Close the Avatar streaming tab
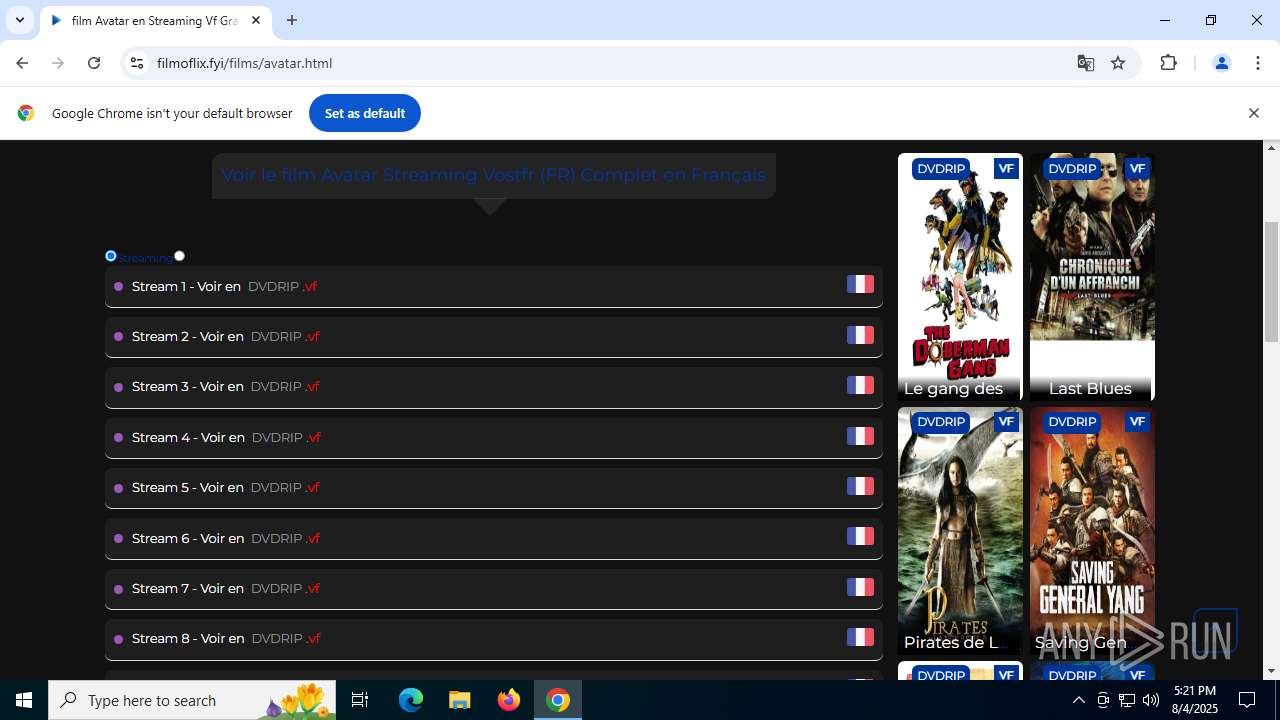Screen dimensions: 1280x720 (256, 20)
